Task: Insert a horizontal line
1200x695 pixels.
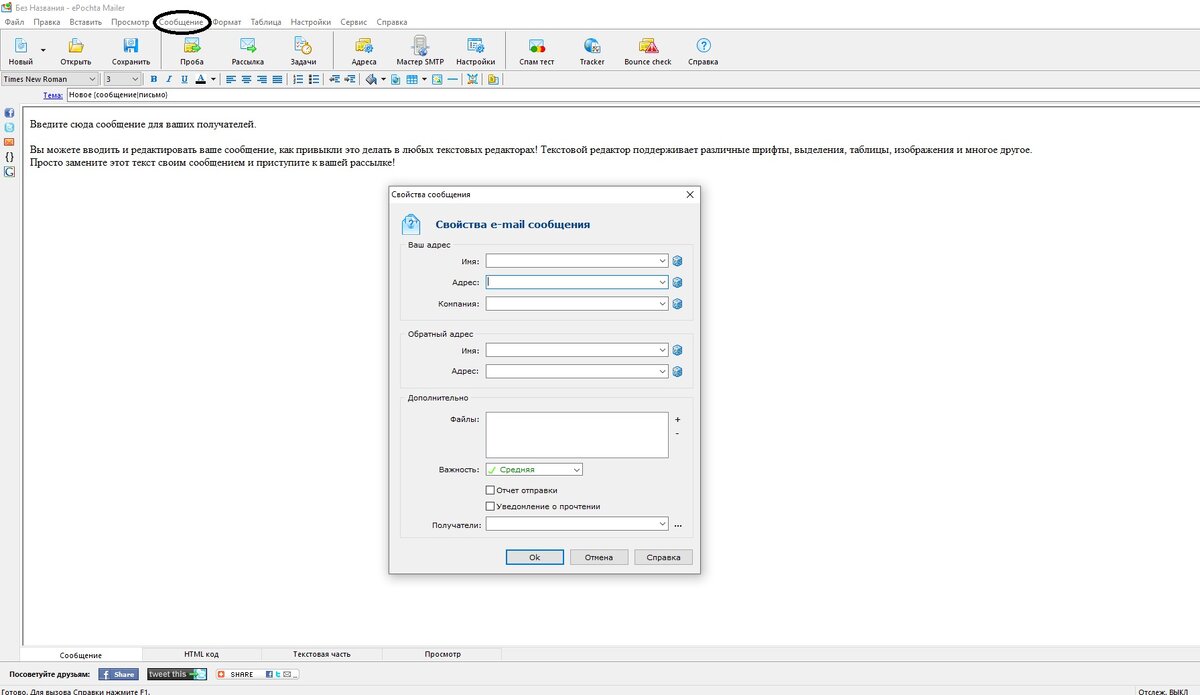Action: click(x=453, y=79)
